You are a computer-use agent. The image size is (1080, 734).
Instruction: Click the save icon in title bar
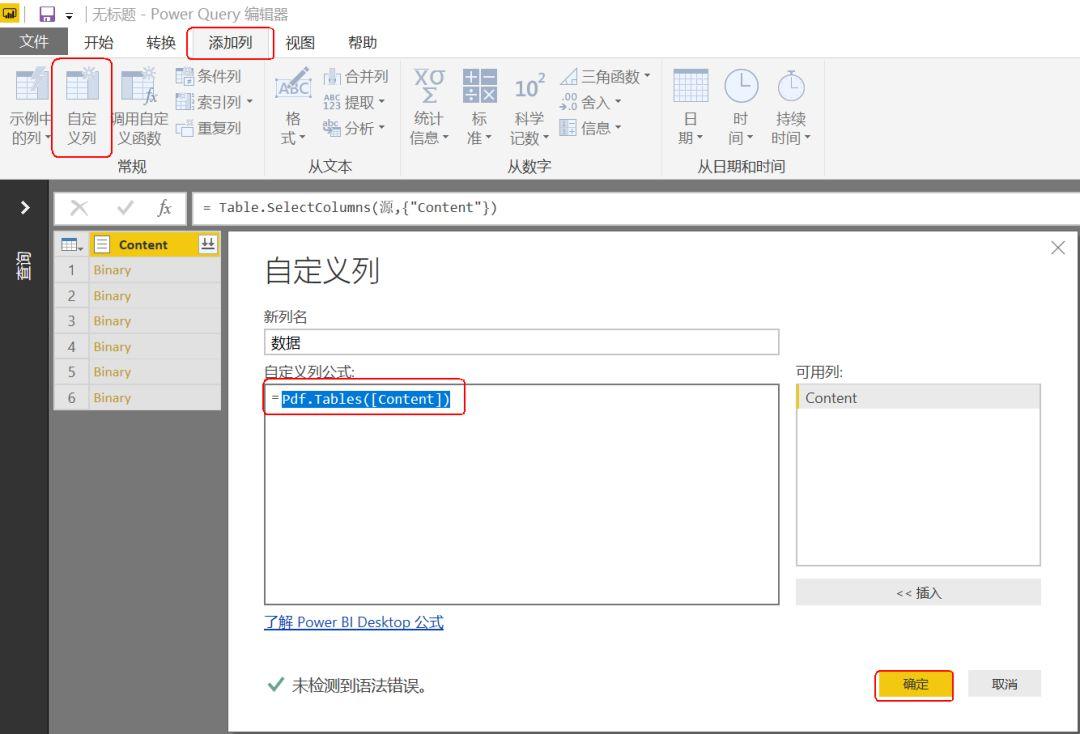click(x=47, y=14)
